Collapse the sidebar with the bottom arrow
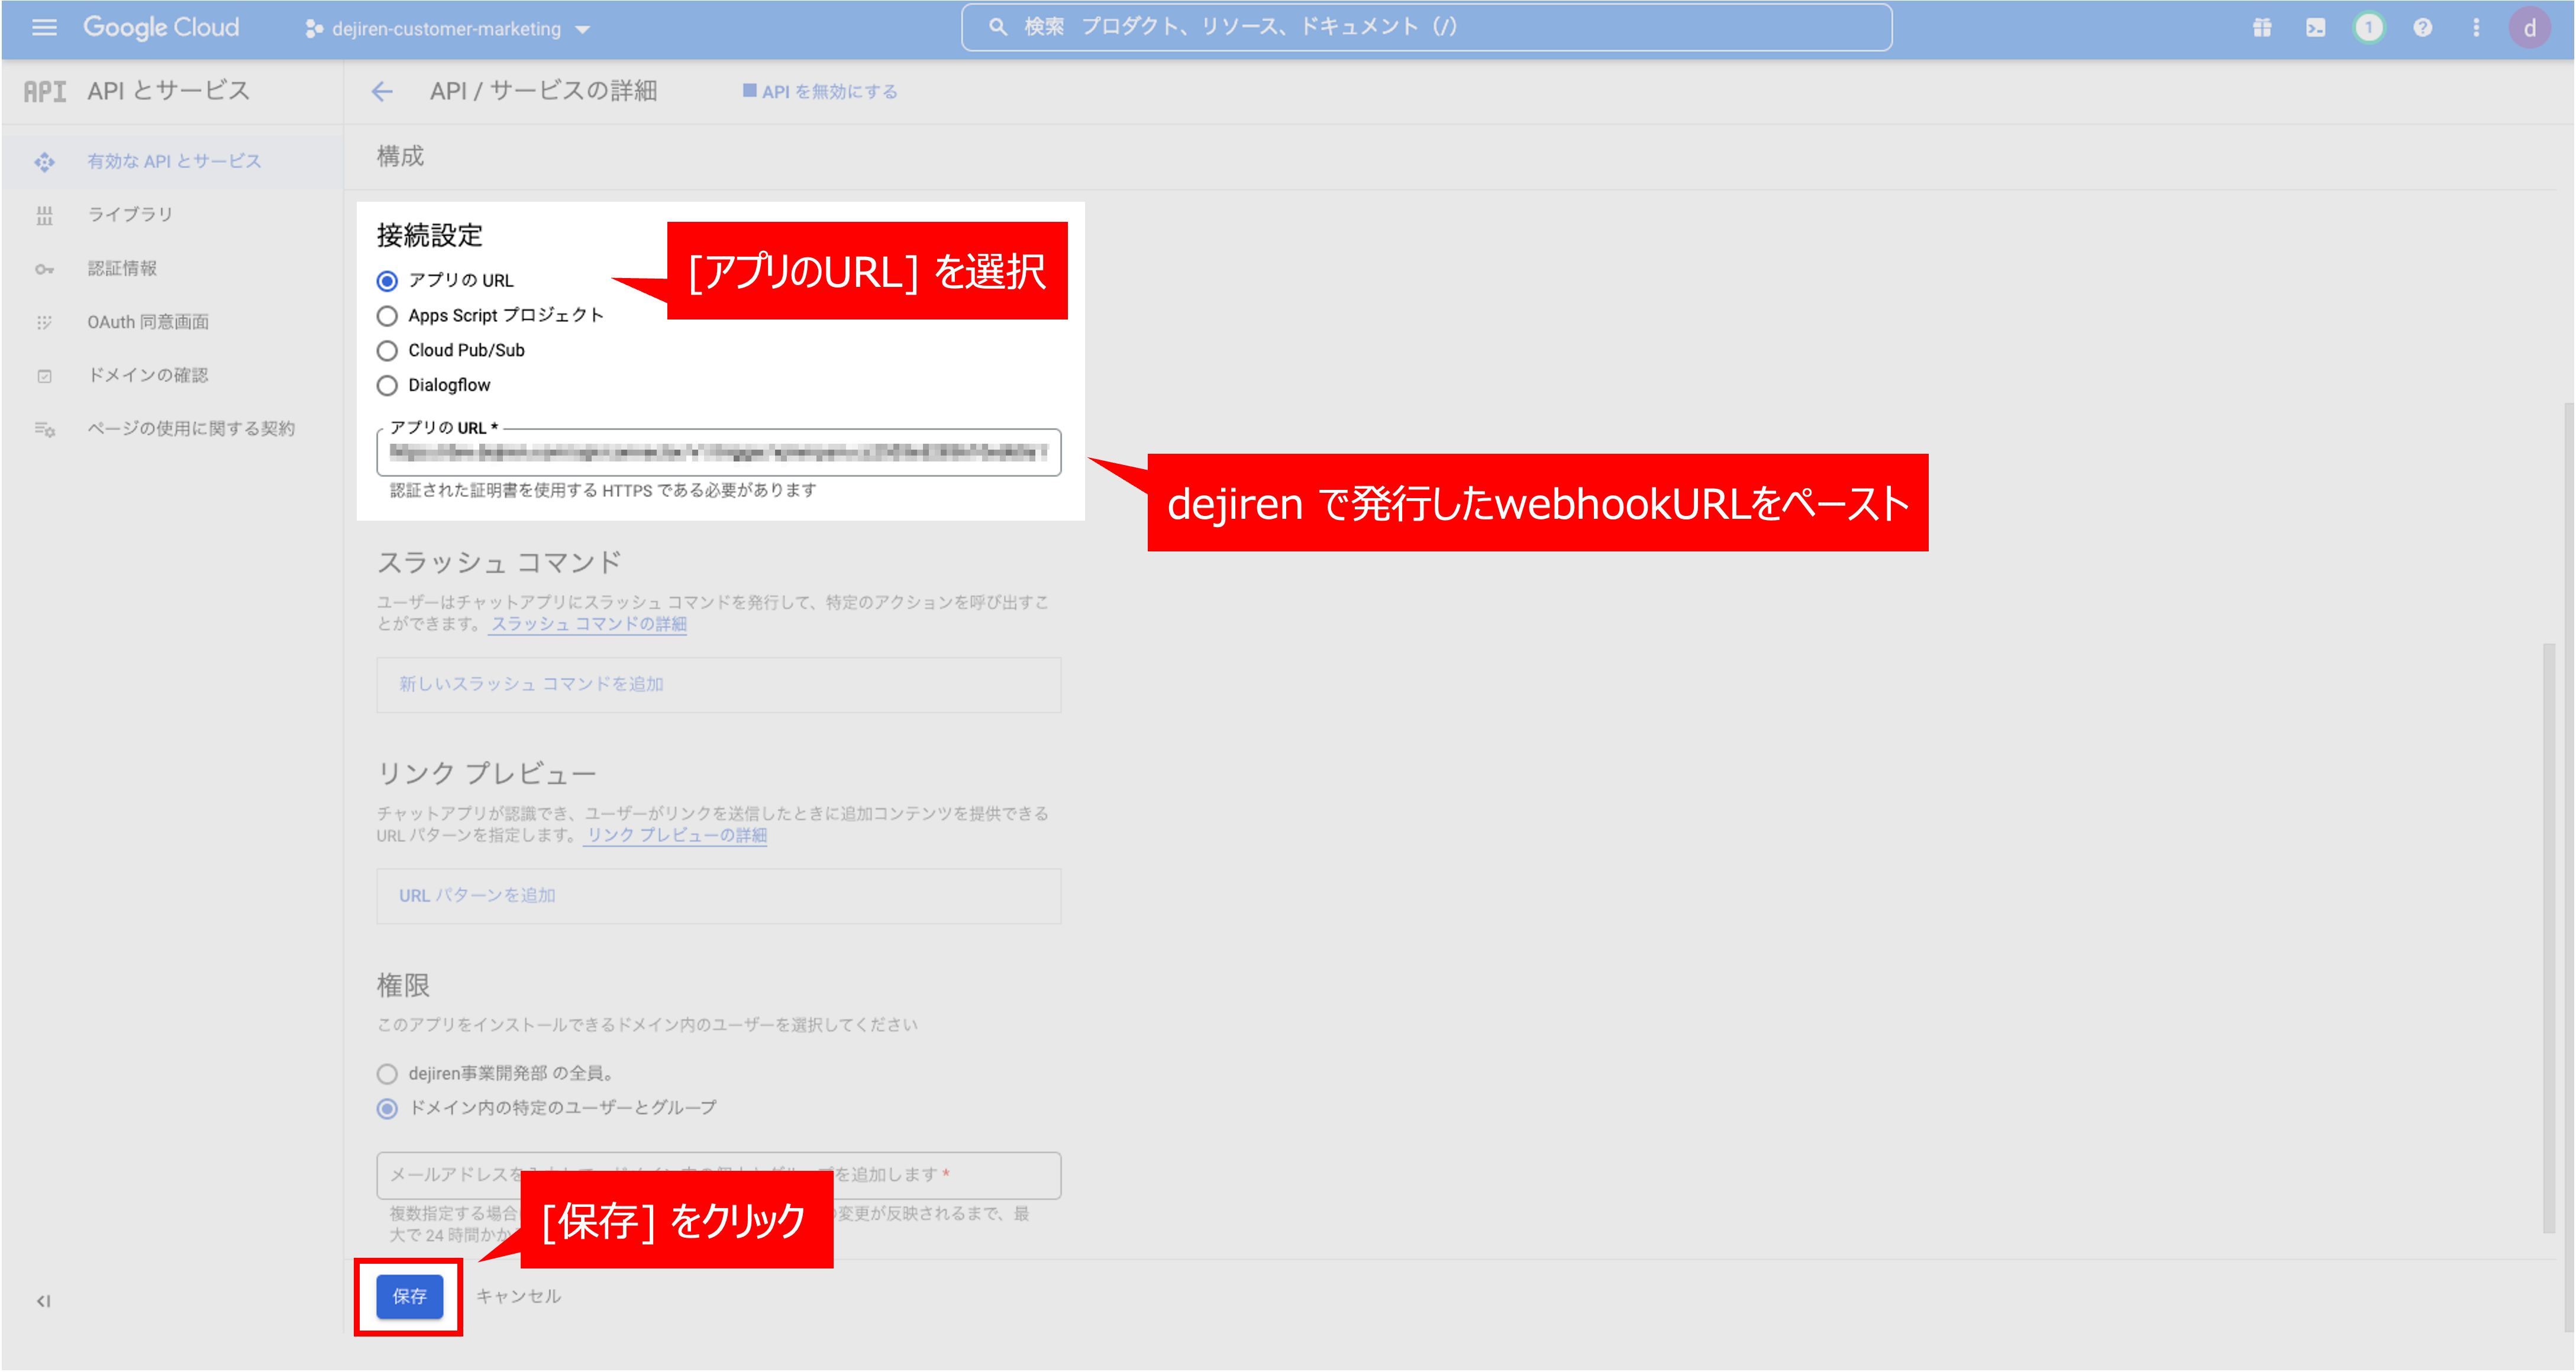Screen dimensions: 2576x1372 (x=43, y=1300)
